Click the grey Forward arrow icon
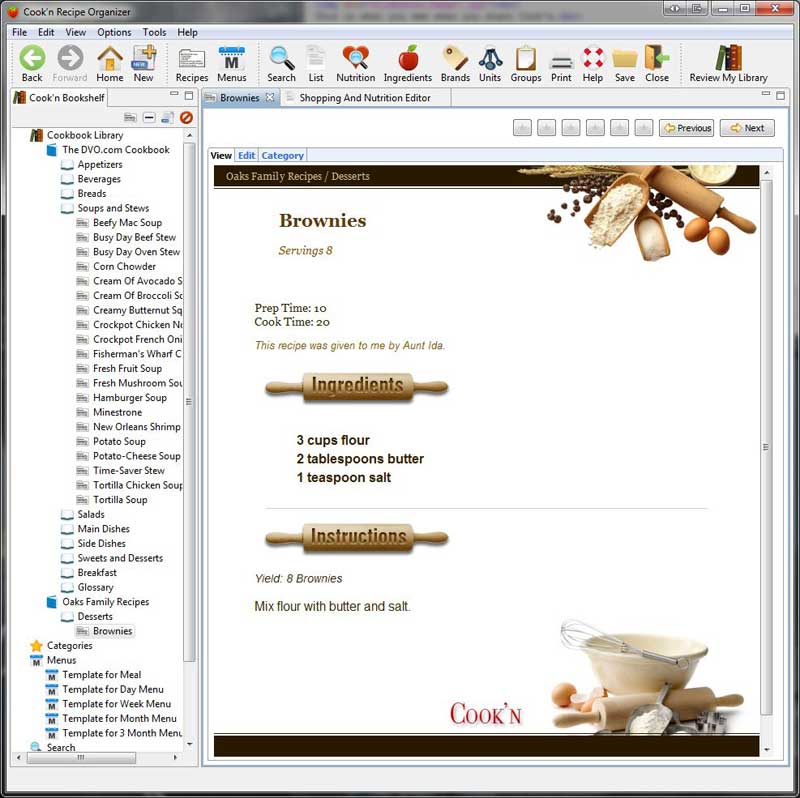Screen dimensions: 800x798 [70, 63]
